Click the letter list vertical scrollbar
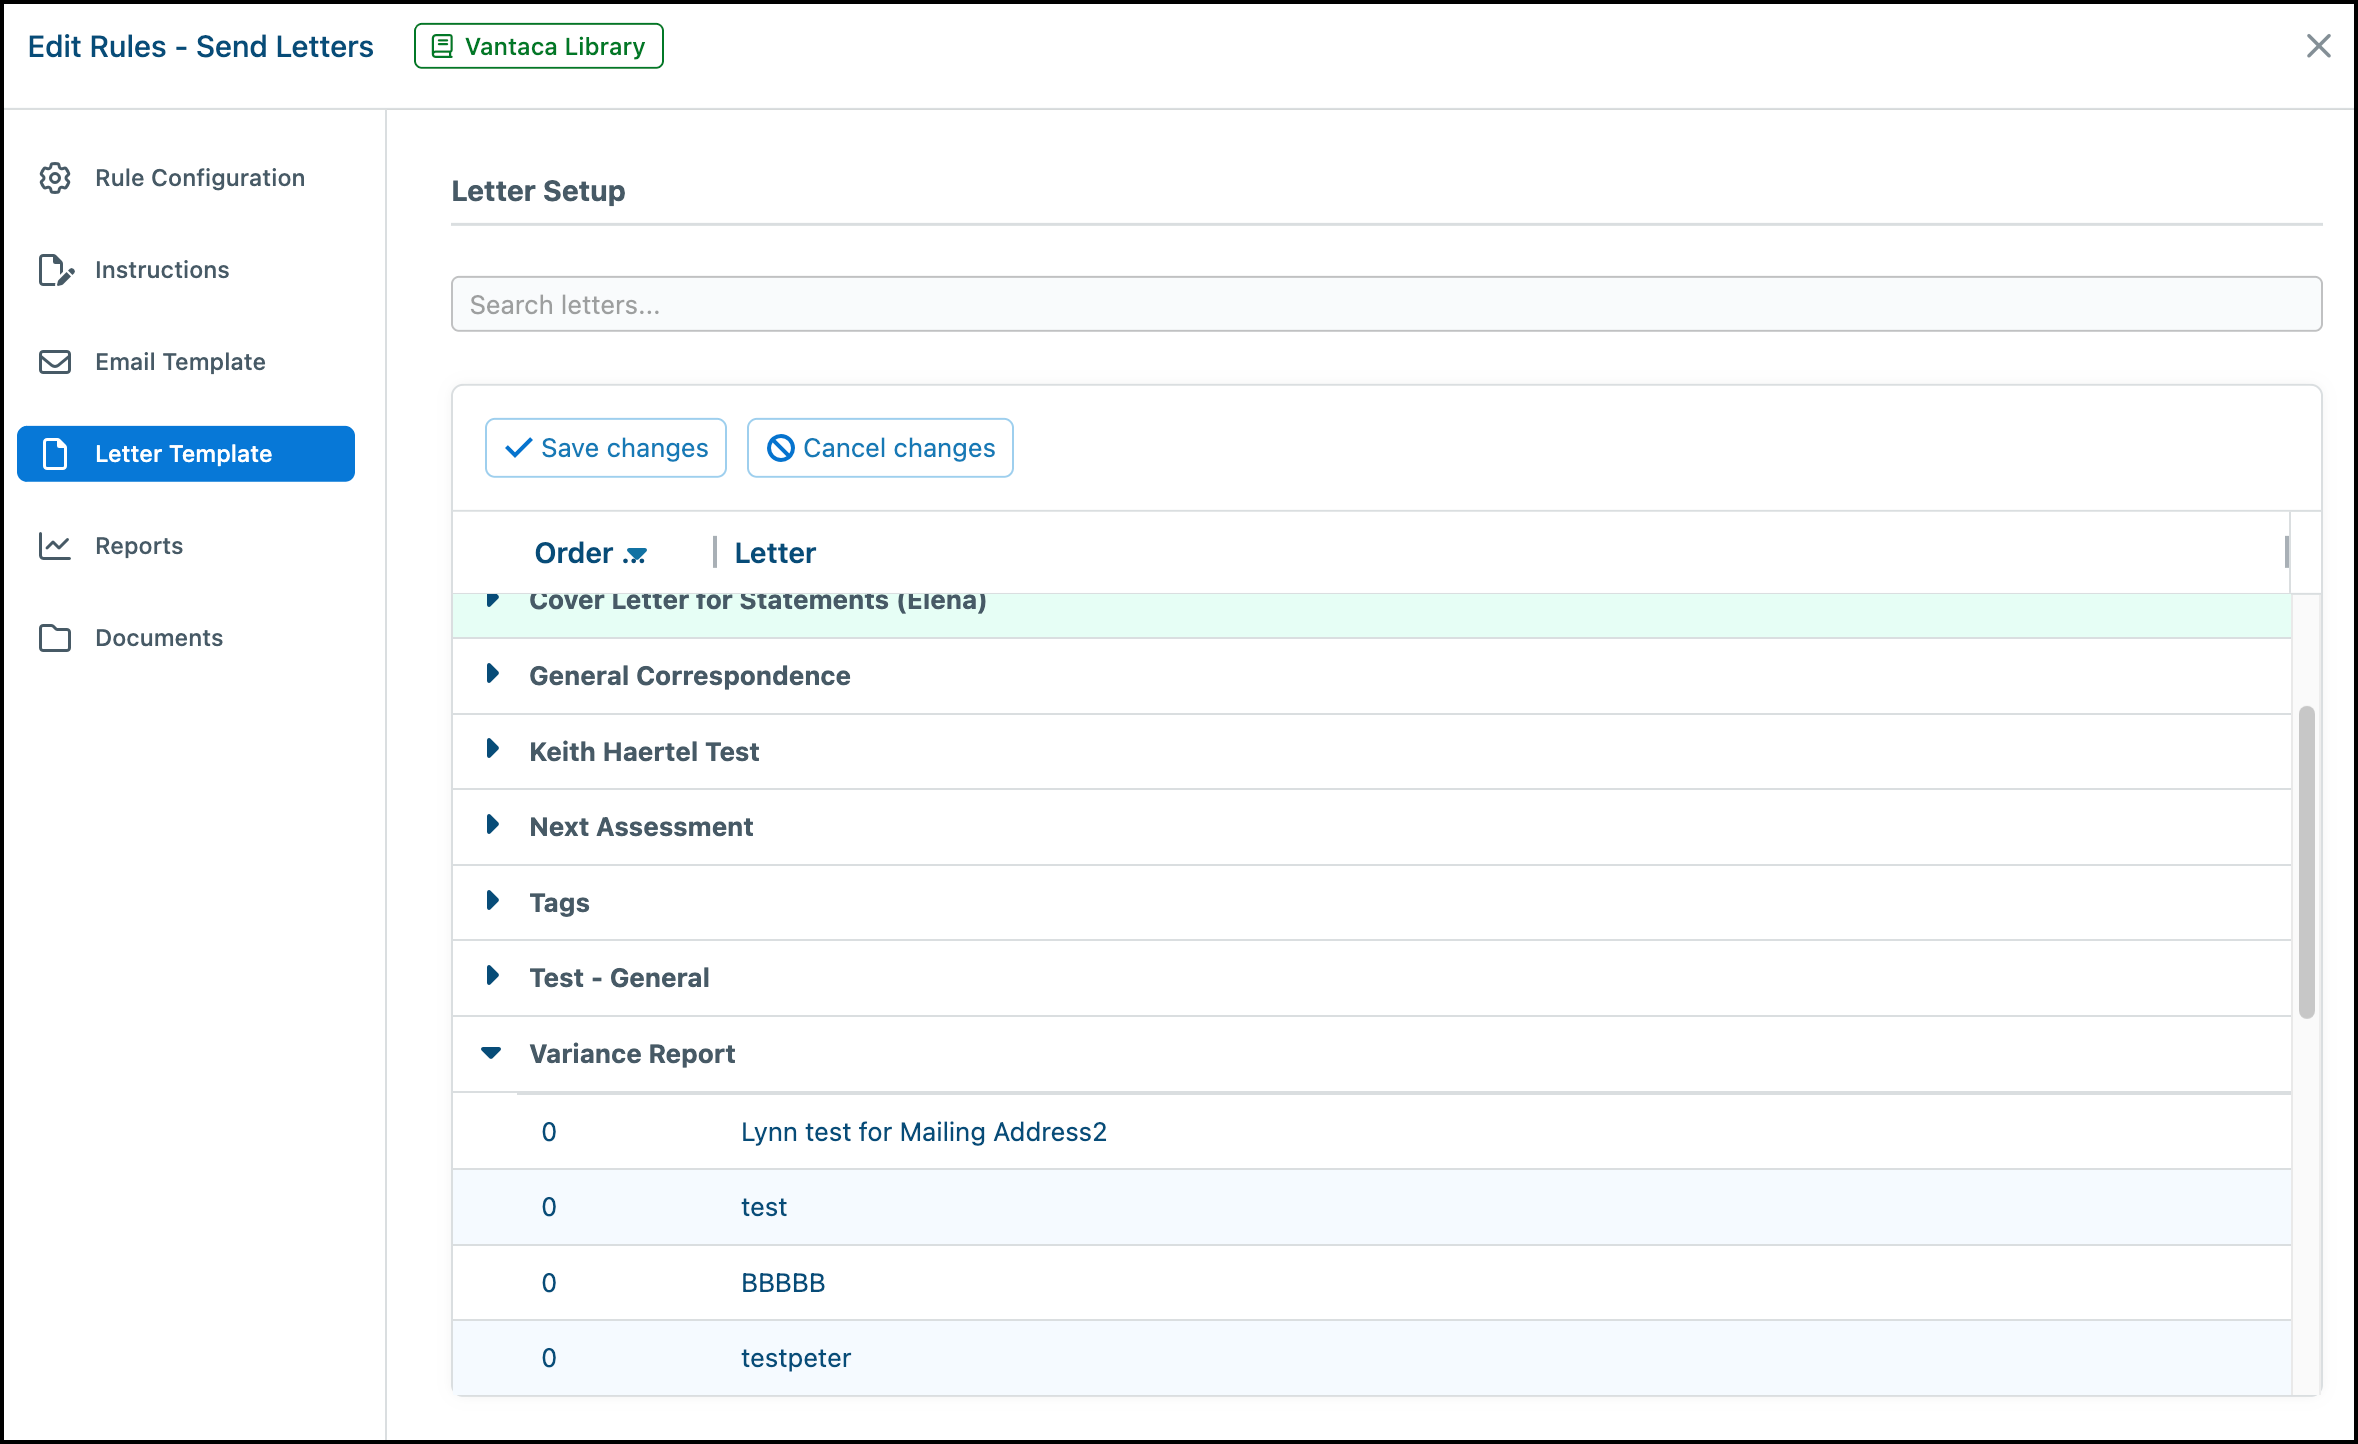This screenshot has width=2358, height=1444. (2307, 862)
